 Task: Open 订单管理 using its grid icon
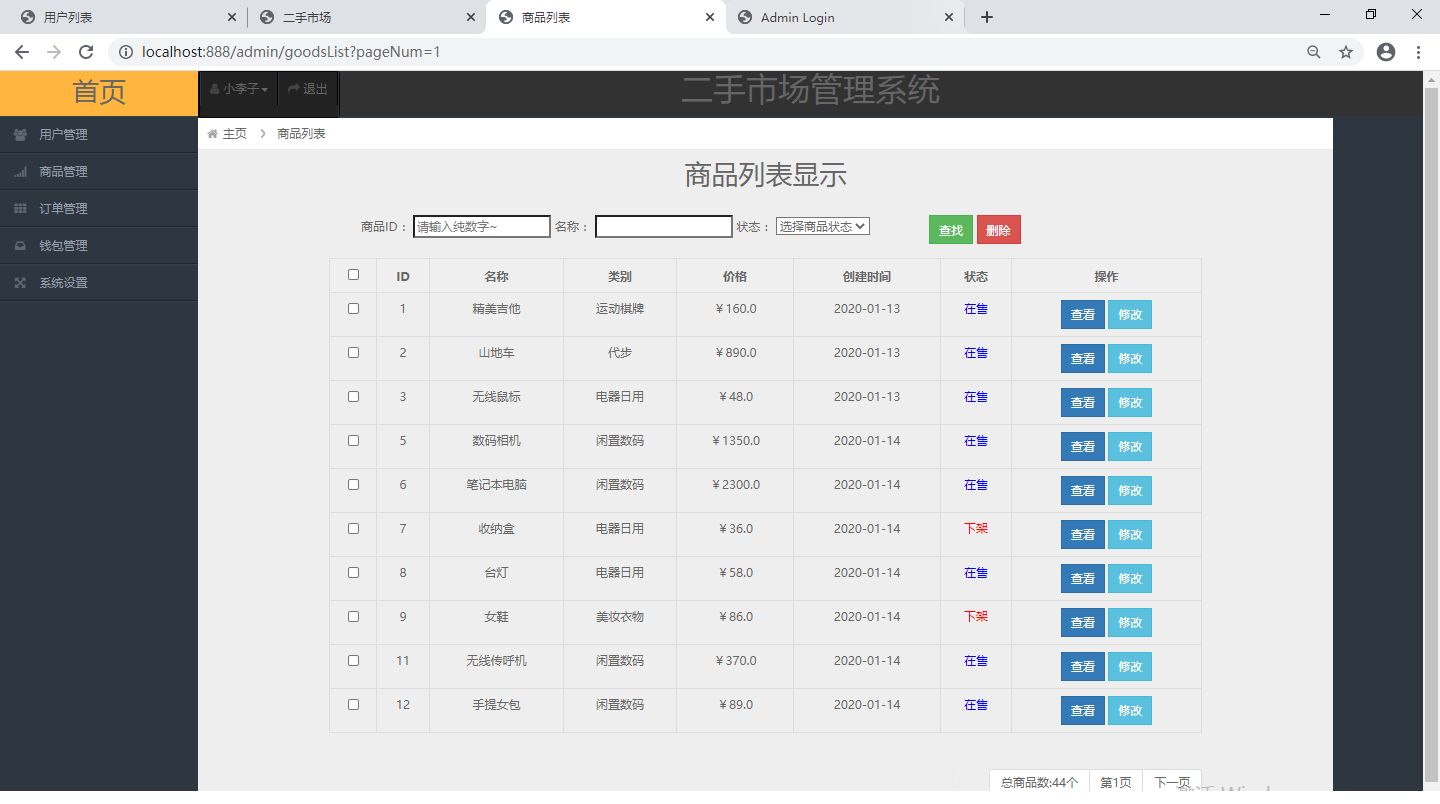(18, 207)
